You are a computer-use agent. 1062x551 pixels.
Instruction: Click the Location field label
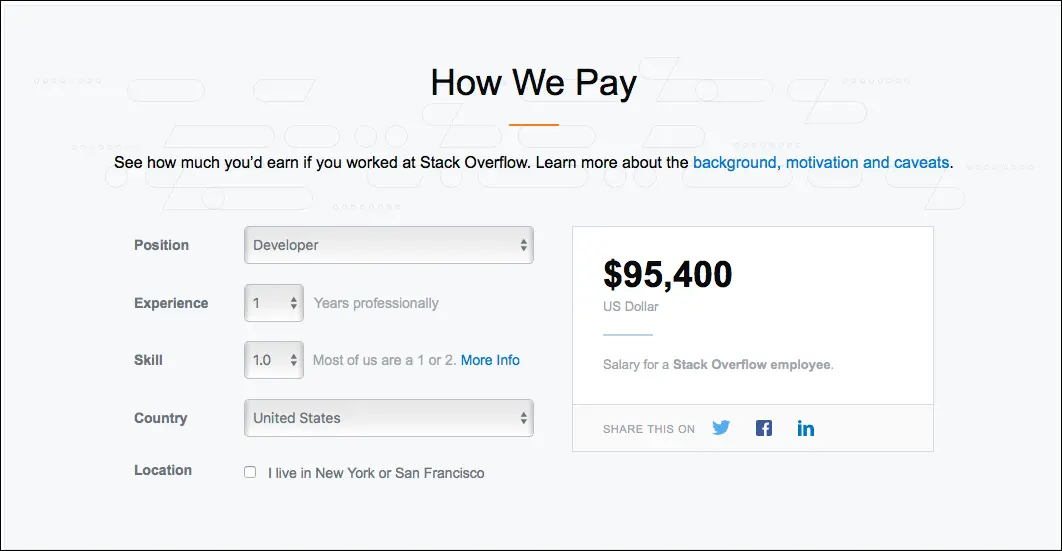[x=162, y=470]
